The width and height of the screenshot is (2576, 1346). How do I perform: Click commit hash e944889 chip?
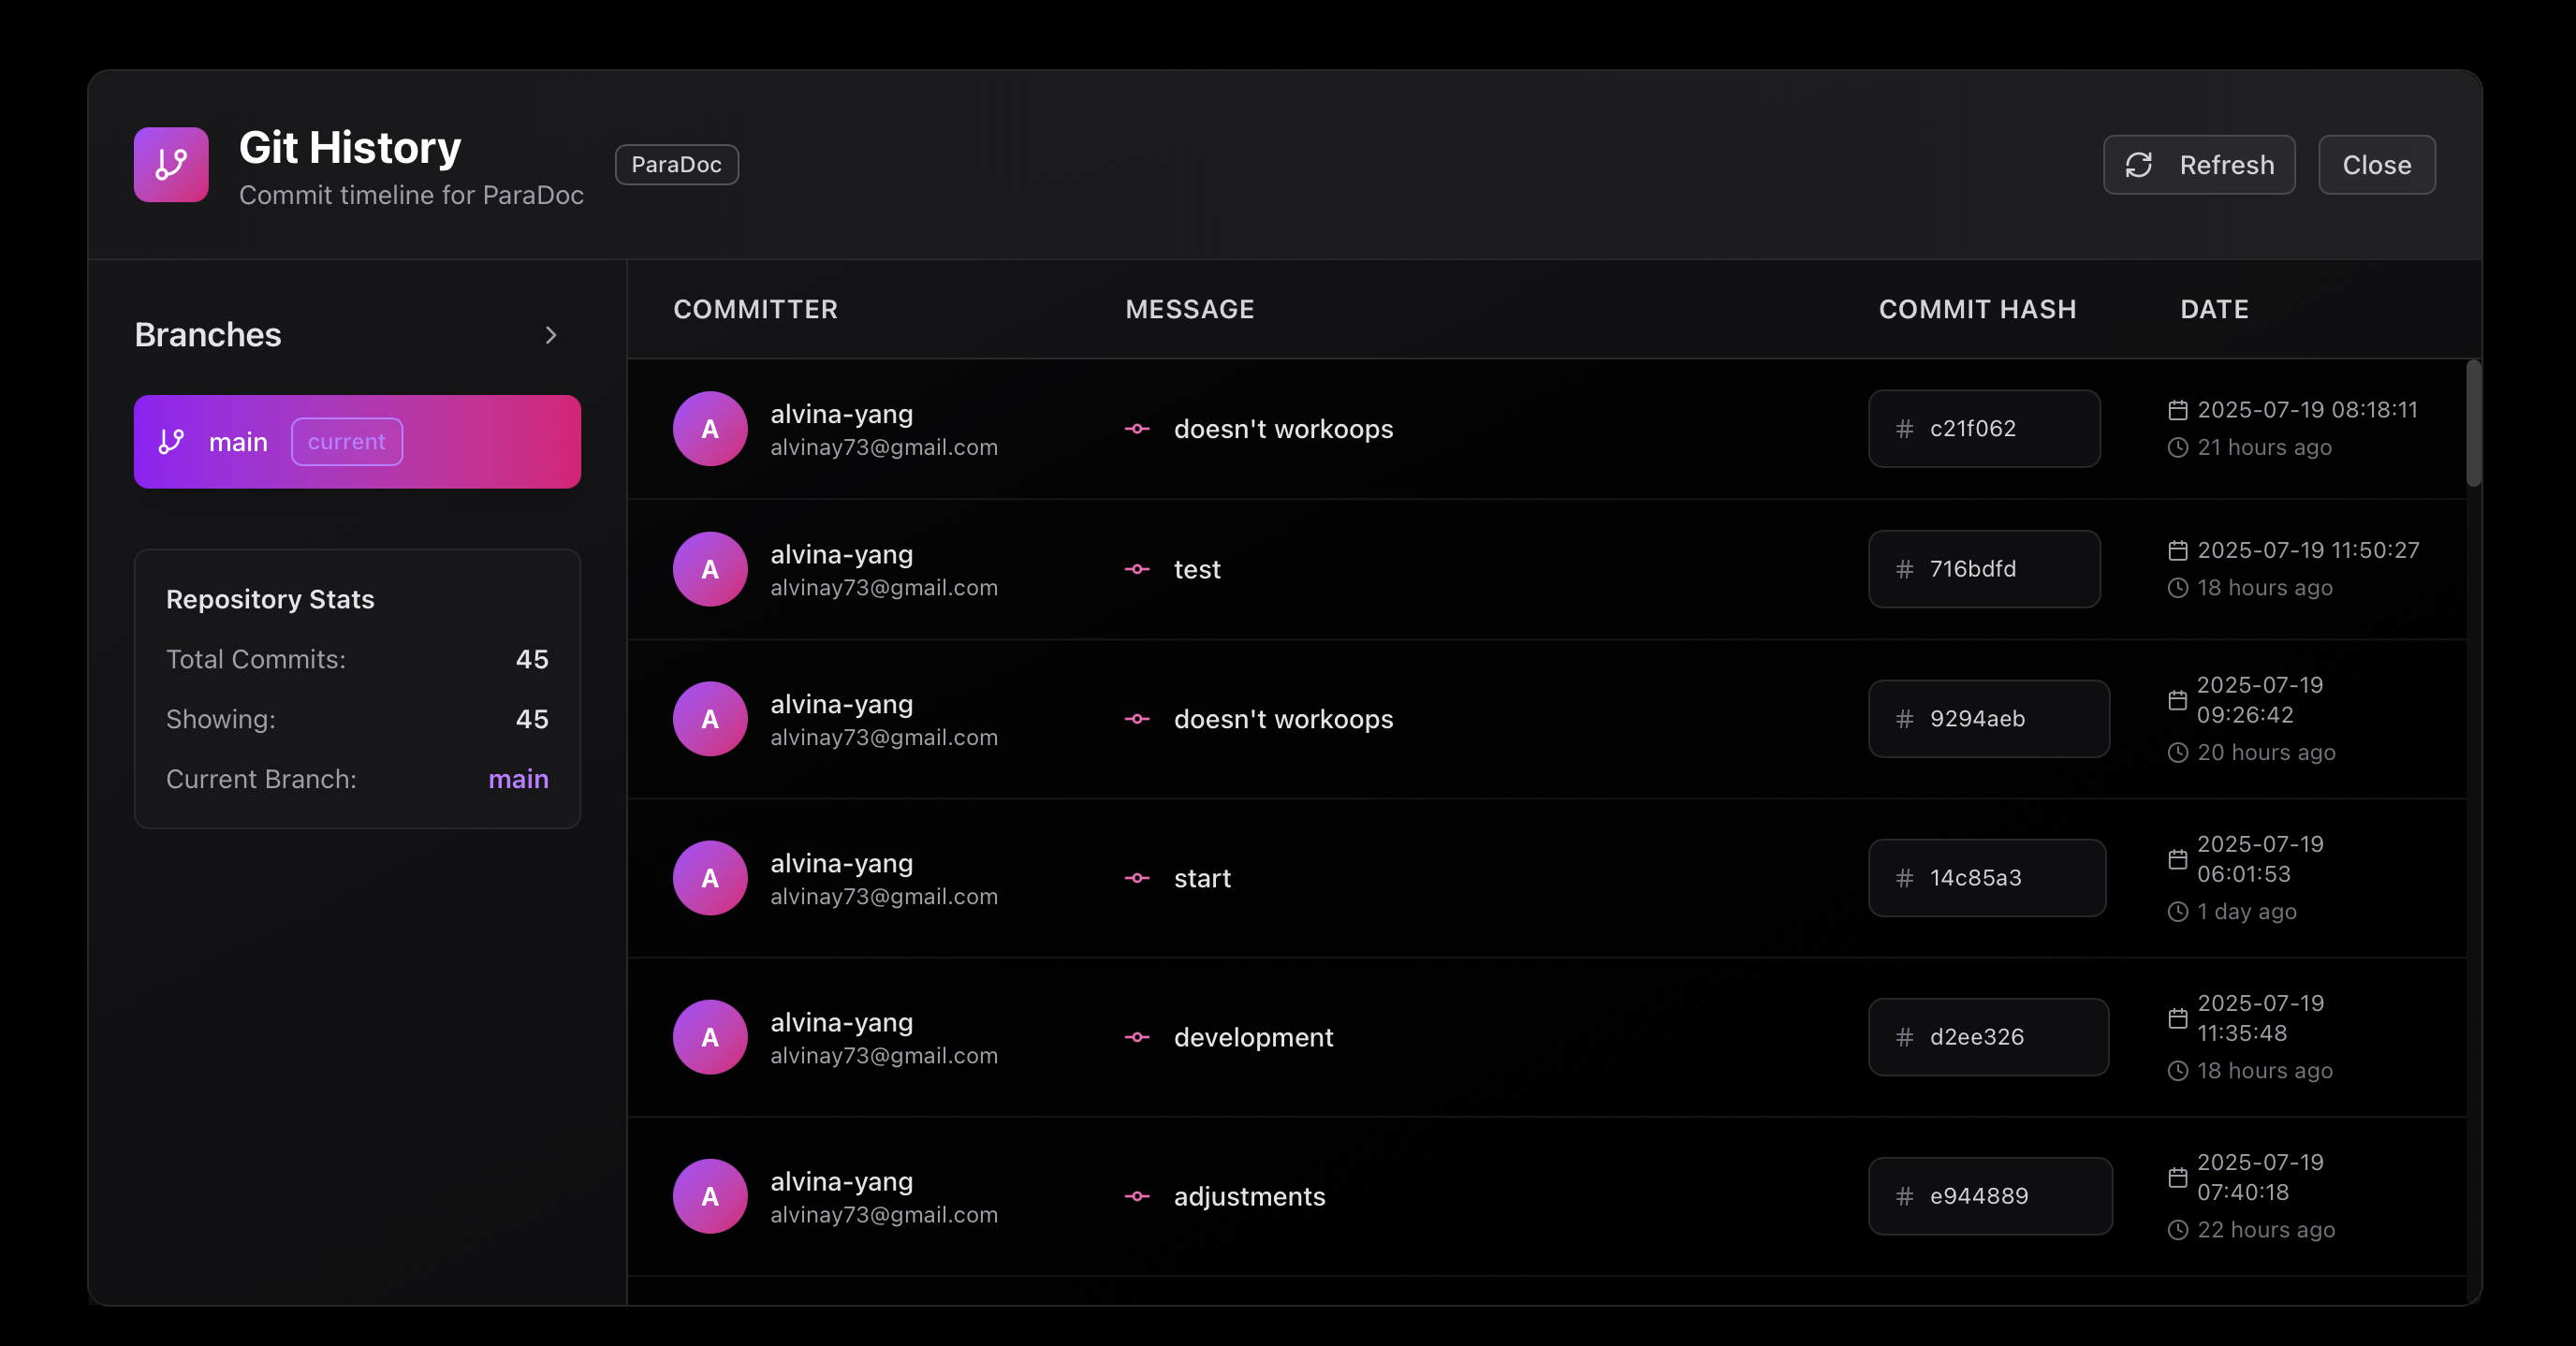point(1989,1196)
